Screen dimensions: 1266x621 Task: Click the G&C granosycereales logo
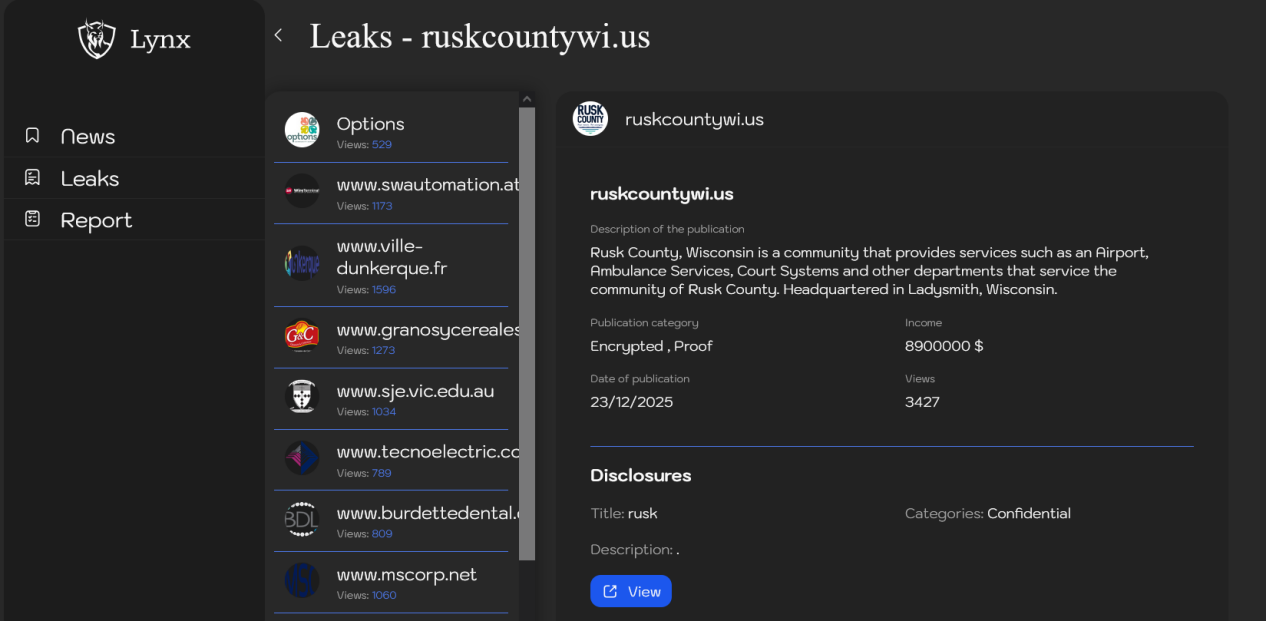pos(302,336)
